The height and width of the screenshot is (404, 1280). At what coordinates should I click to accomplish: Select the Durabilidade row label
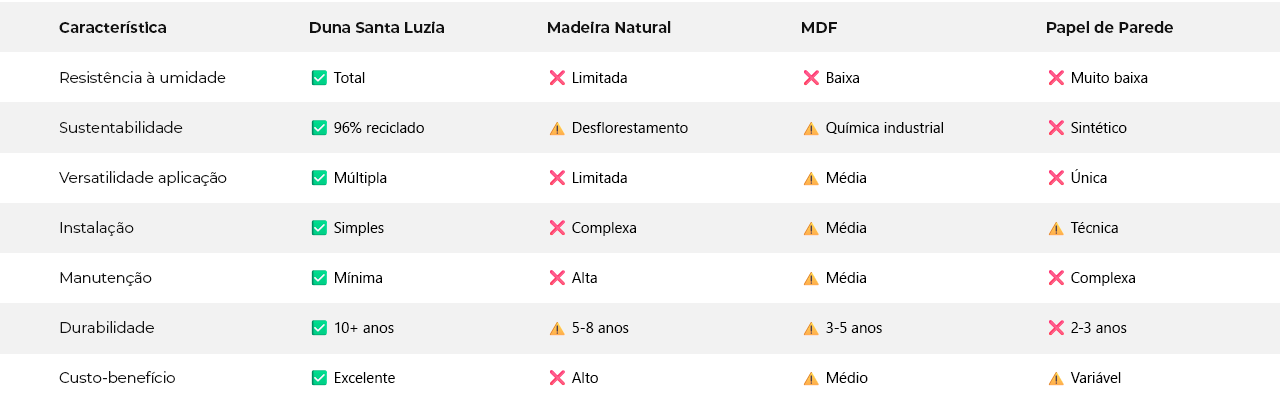107,328
